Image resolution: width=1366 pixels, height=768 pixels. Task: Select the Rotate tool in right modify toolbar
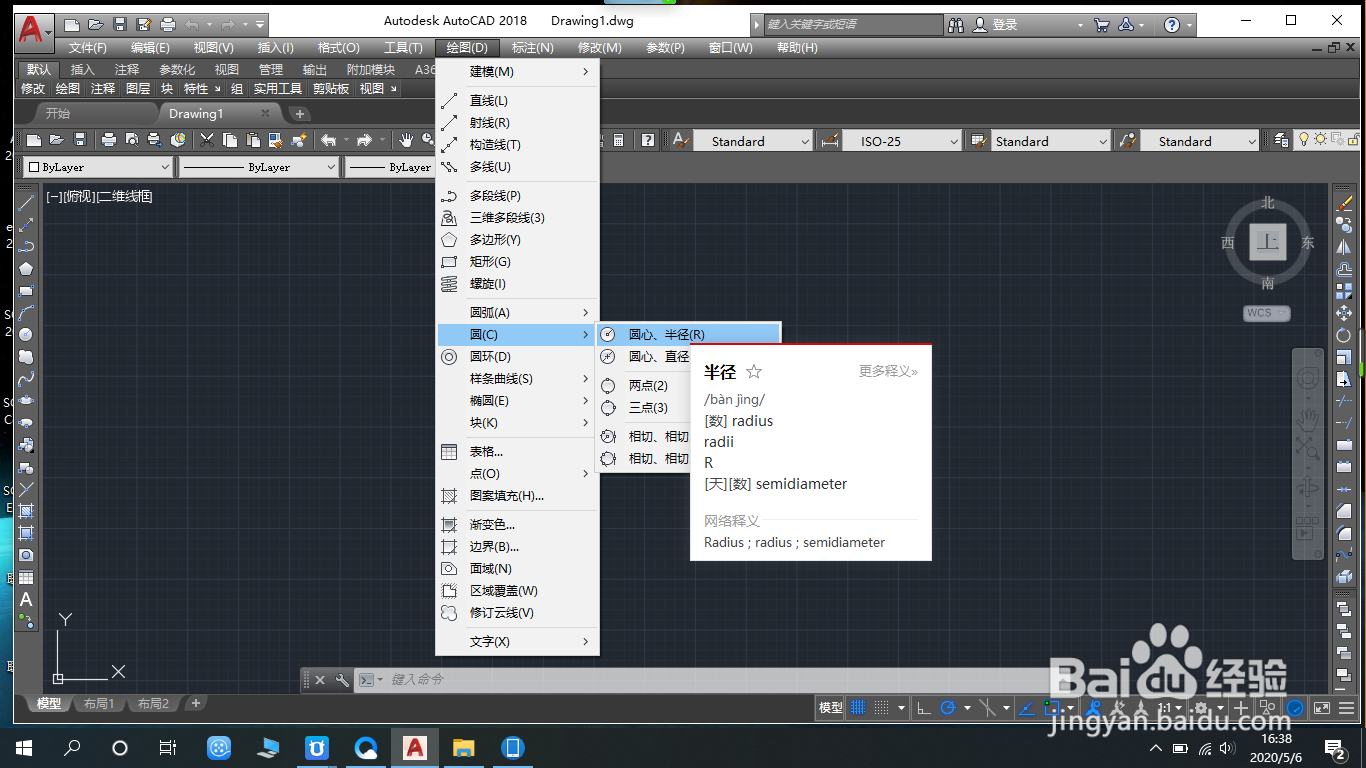pos(1344,336)
